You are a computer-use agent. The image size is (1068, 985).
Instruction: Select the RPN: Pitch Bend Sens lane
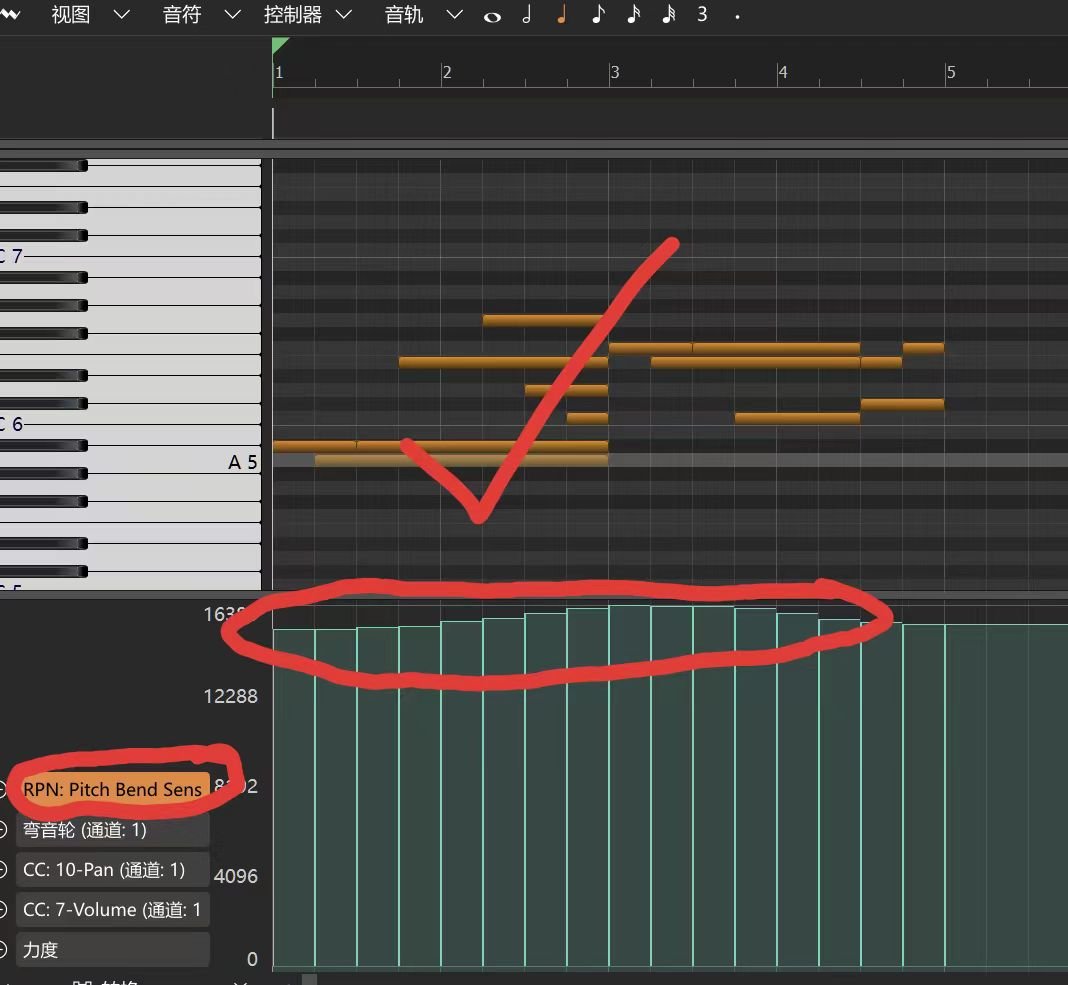click(x=112, y=789)
